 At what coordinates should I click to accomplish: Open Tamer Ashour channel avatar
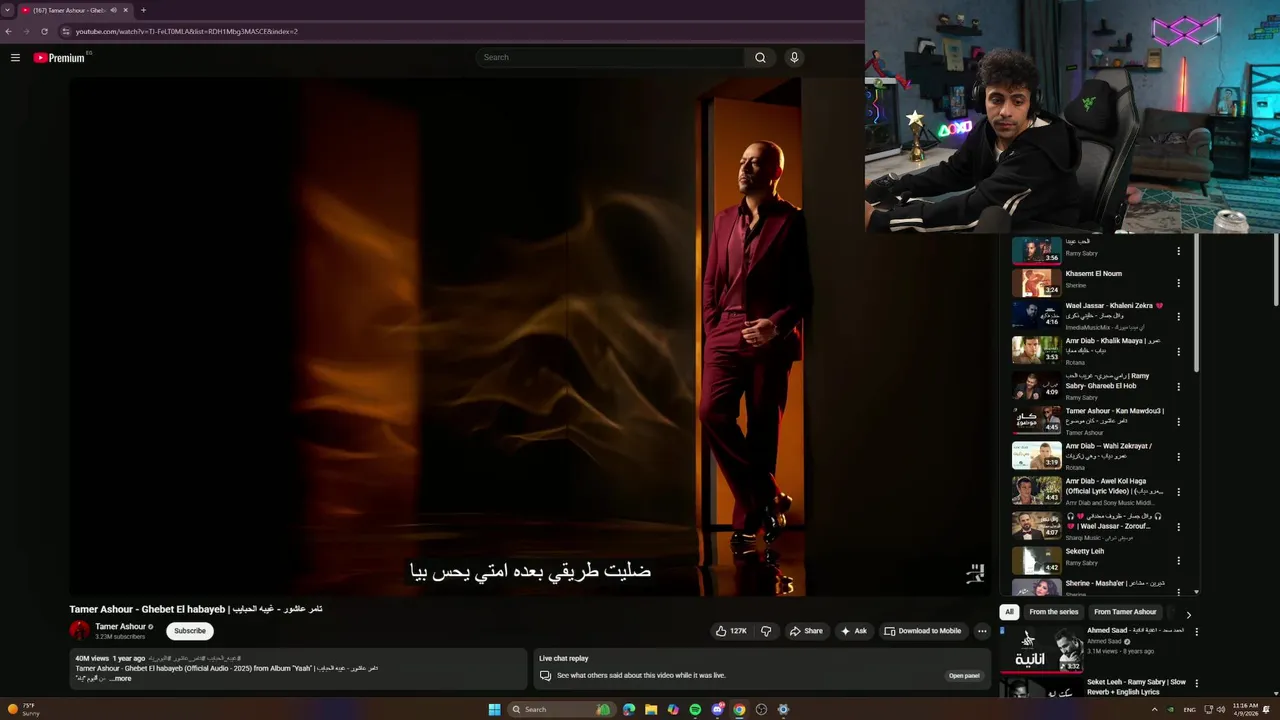tap(79, 630)
